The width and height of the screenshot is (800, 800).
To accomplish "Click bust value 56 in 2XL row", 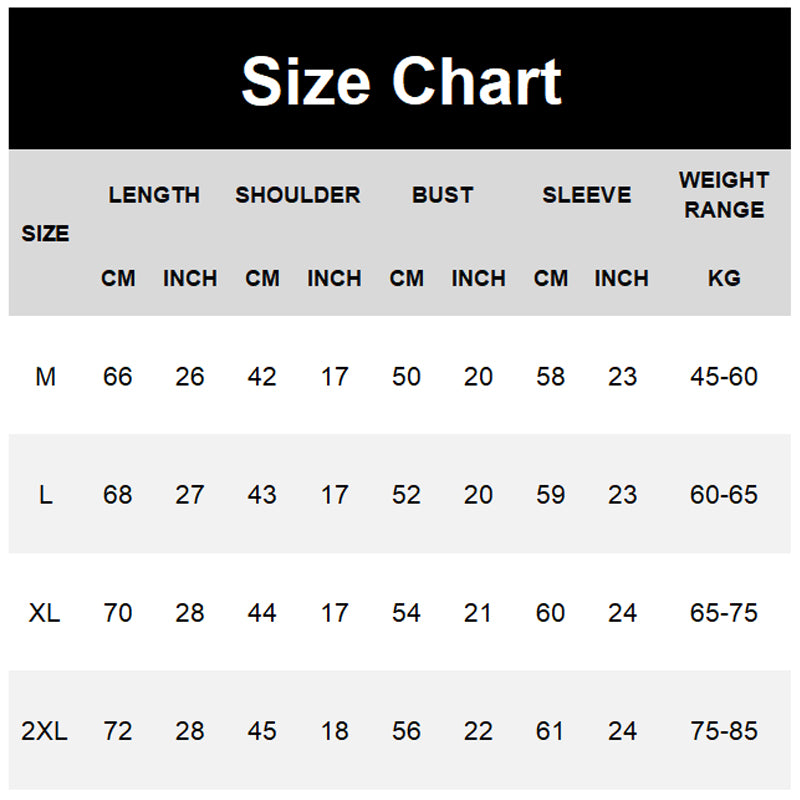I will coord(406,731).
